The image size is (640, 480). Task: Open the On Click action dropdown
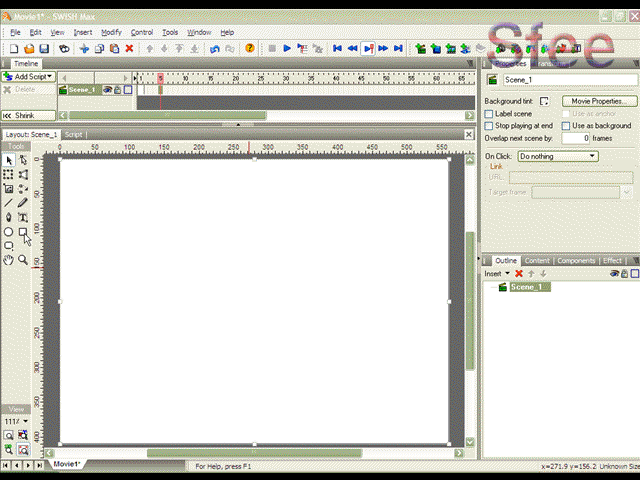click(557, 156)
